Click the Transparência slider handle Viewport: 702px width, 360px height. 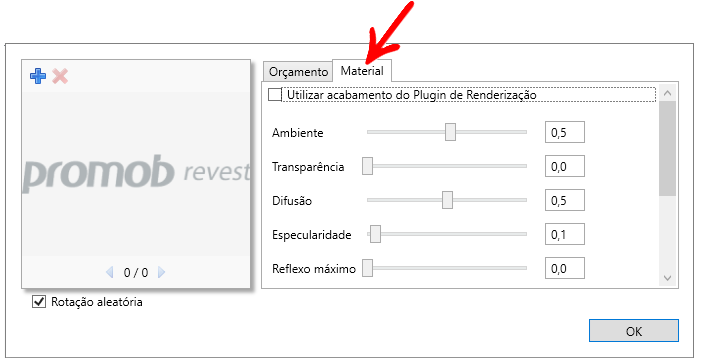(368, 166)
